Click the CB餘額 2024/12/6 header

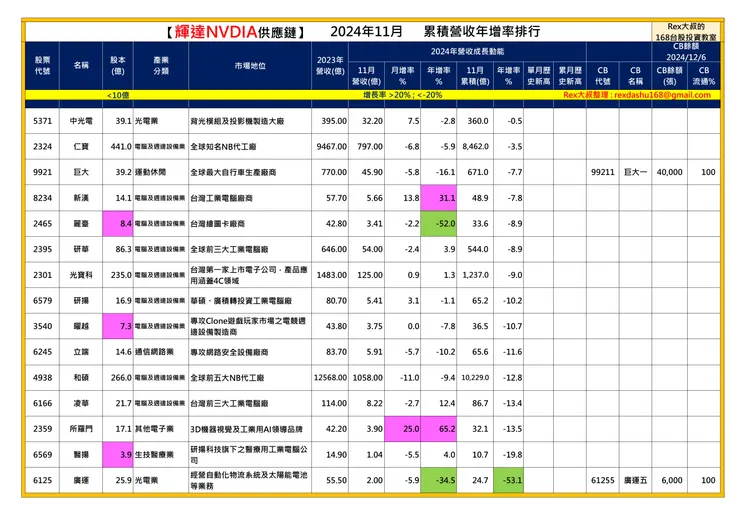click(x=686, y=52)
